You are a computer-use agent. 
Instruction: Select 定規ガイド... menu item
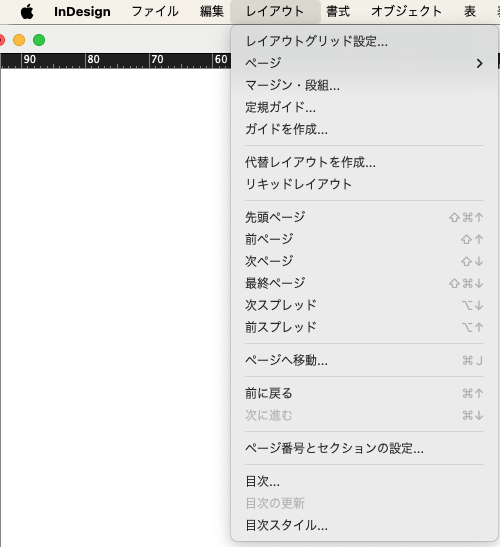pyautogui.click(x=364, y=107)
